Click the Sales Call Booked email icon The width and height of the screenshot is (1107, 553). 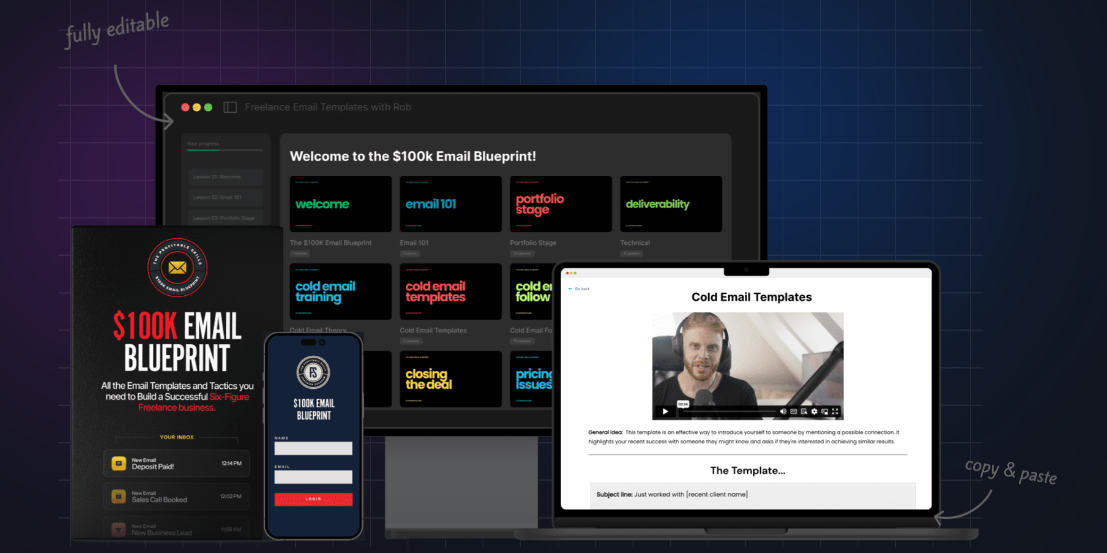pyautogui.click(x=118, y=496)
